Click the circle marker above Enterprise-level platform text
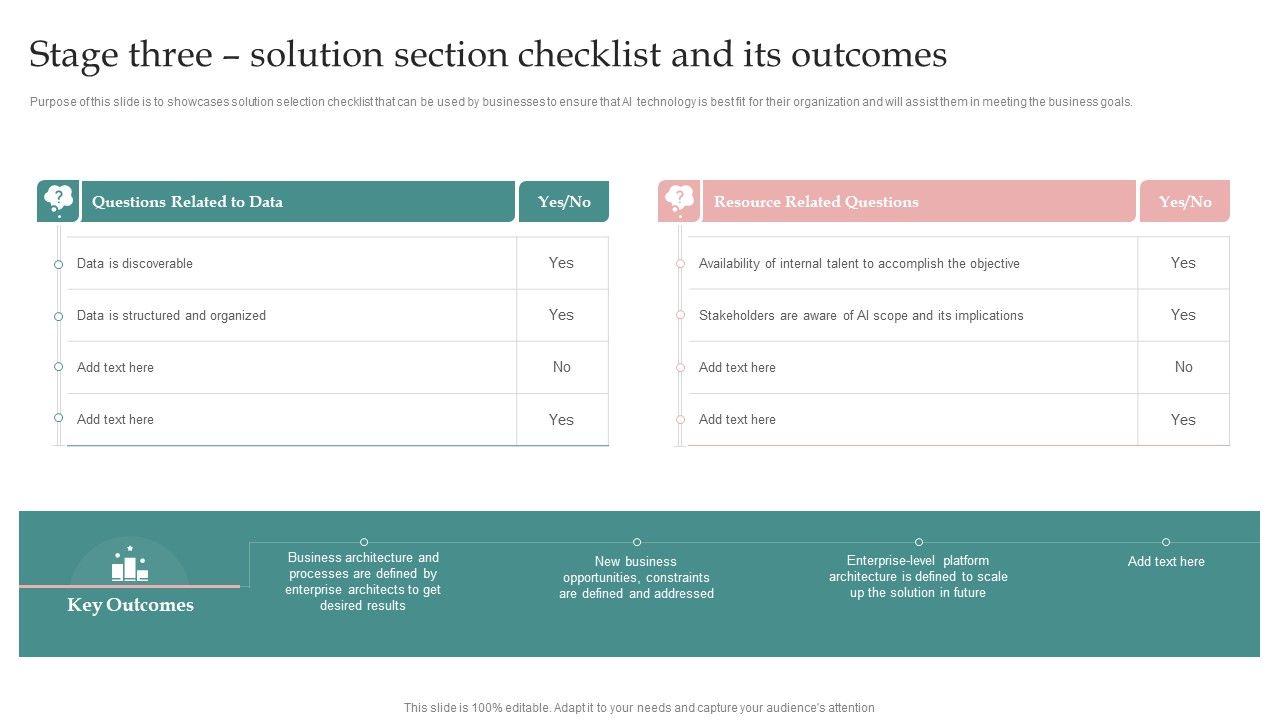 (x=919, y=542)
